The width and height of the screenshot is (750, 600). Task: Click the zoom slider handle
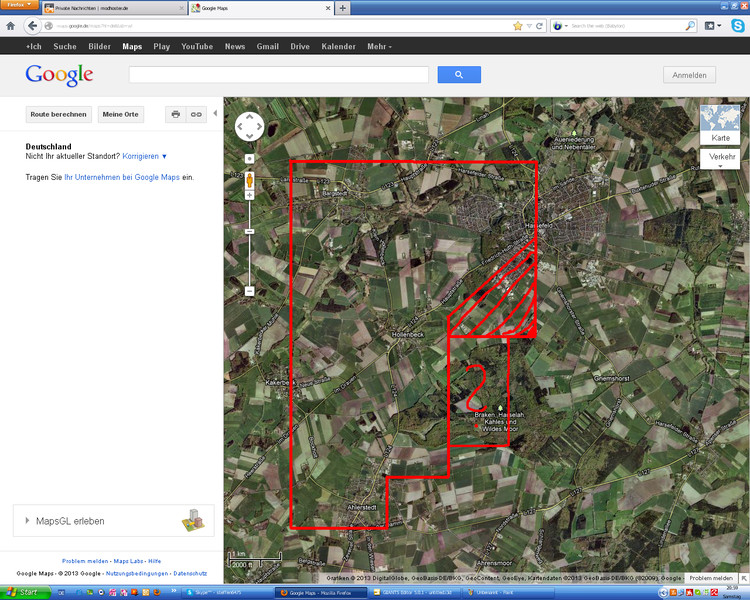pos(249,232)
